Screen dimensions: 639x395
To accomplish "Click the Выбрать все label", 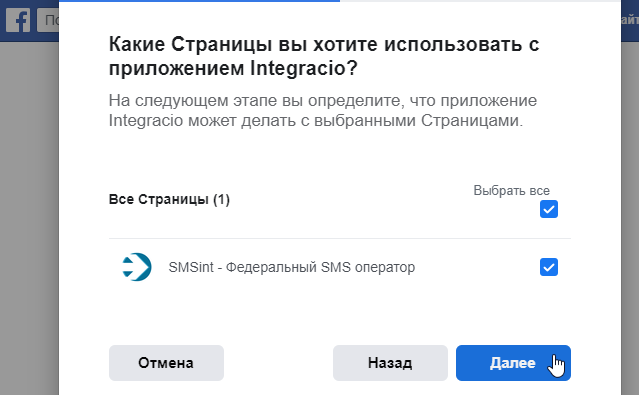I will (511, 190).
